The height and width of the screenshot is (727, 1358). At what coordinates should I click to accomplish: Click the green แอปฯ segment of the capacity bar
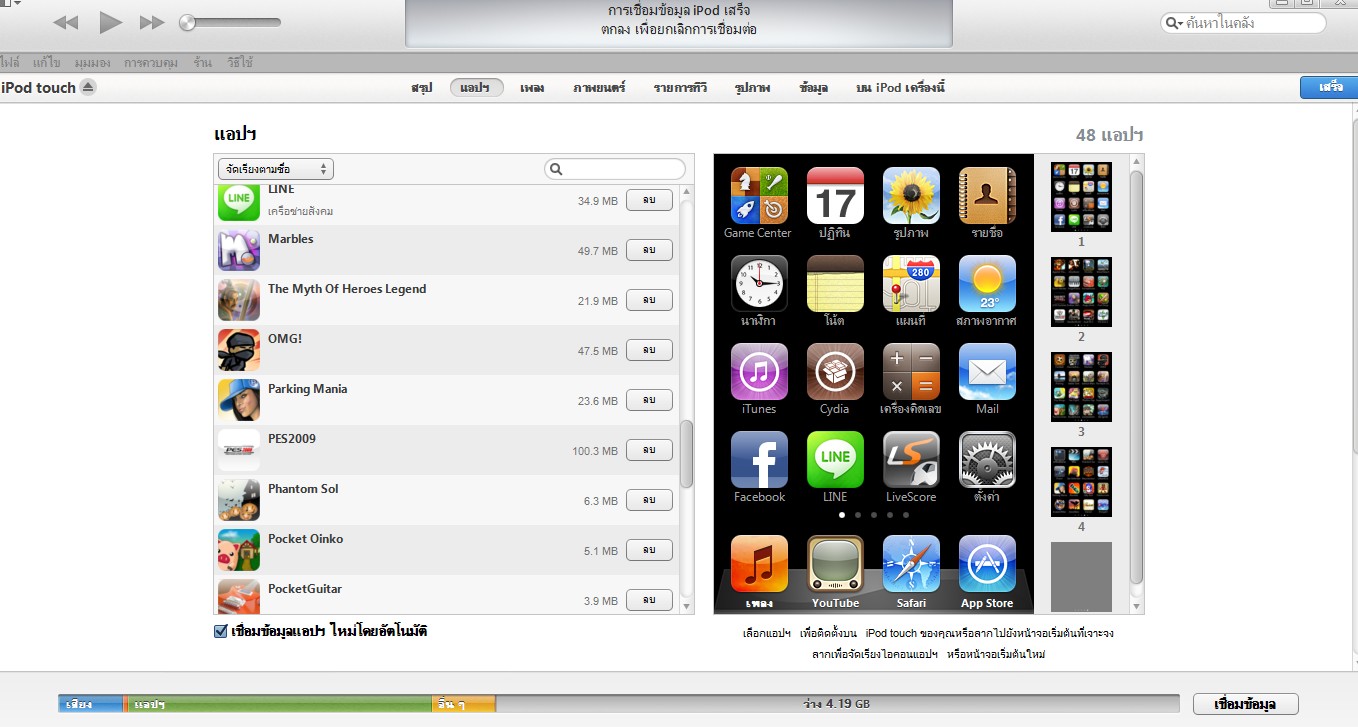coord(278,704)
